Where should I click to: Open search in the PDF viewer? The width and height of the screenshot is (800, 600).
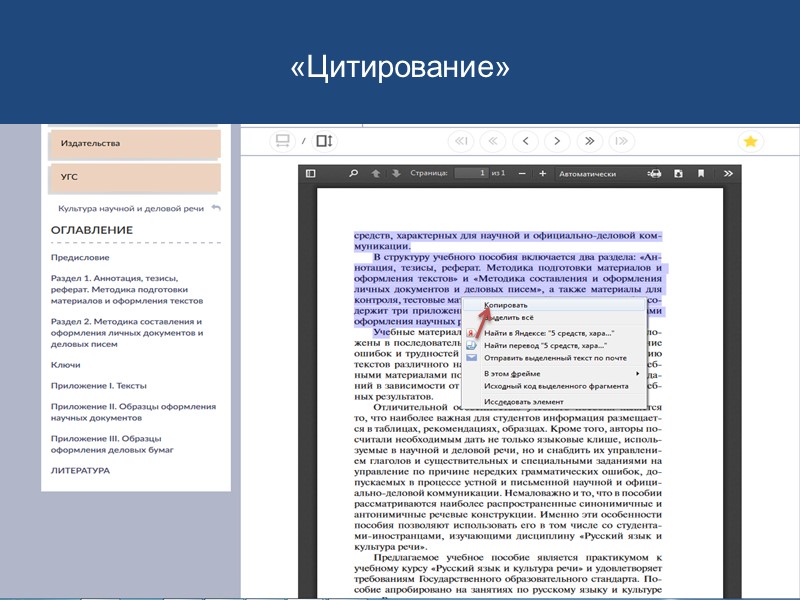353,173
